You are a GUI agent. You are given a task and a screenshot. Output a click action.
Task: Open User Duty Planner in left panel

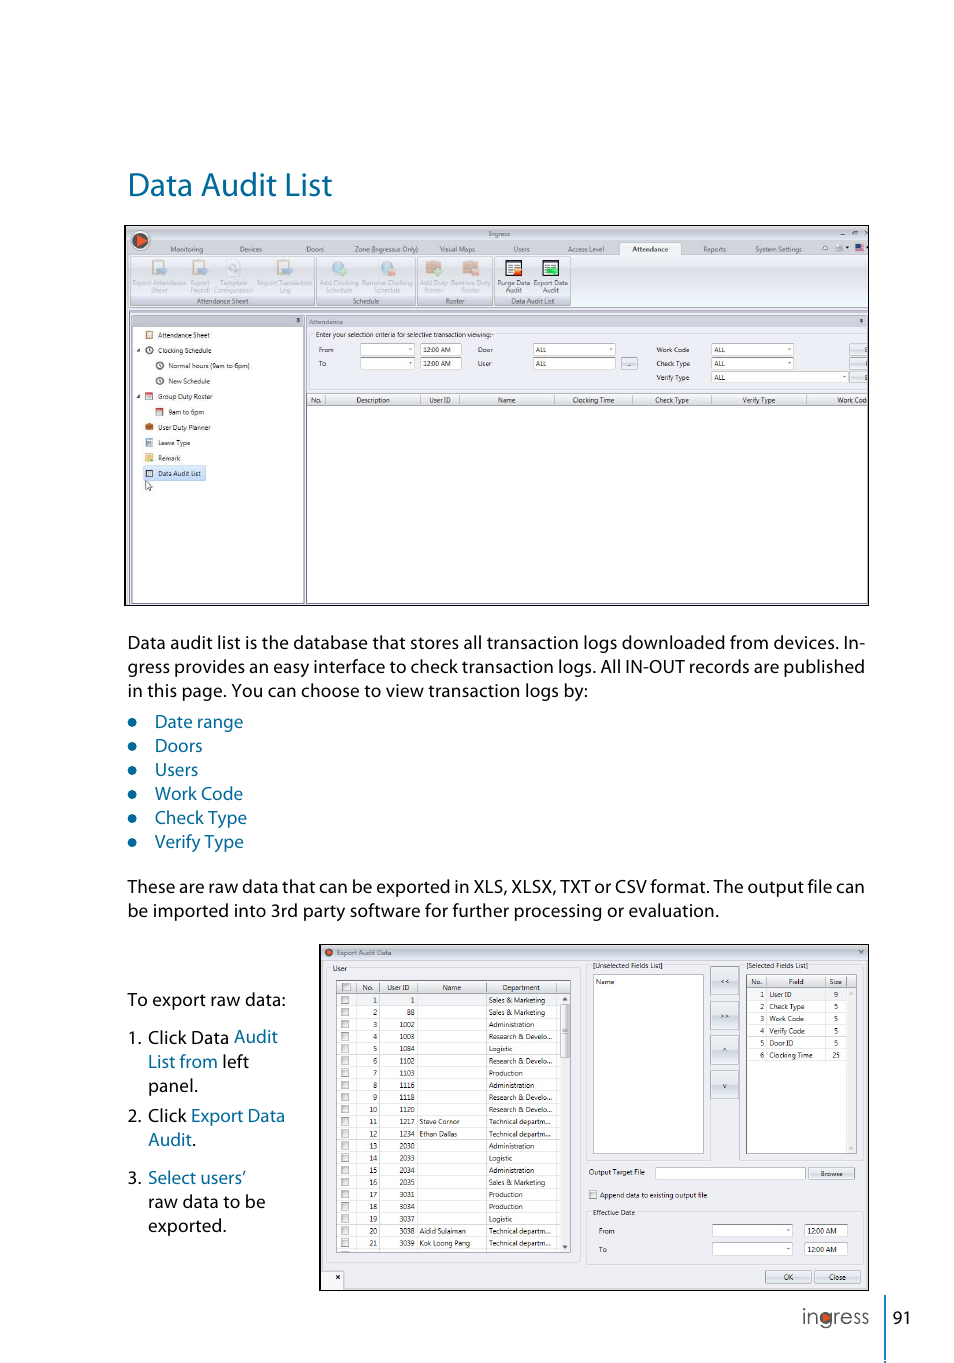click(x=184, y=427)
